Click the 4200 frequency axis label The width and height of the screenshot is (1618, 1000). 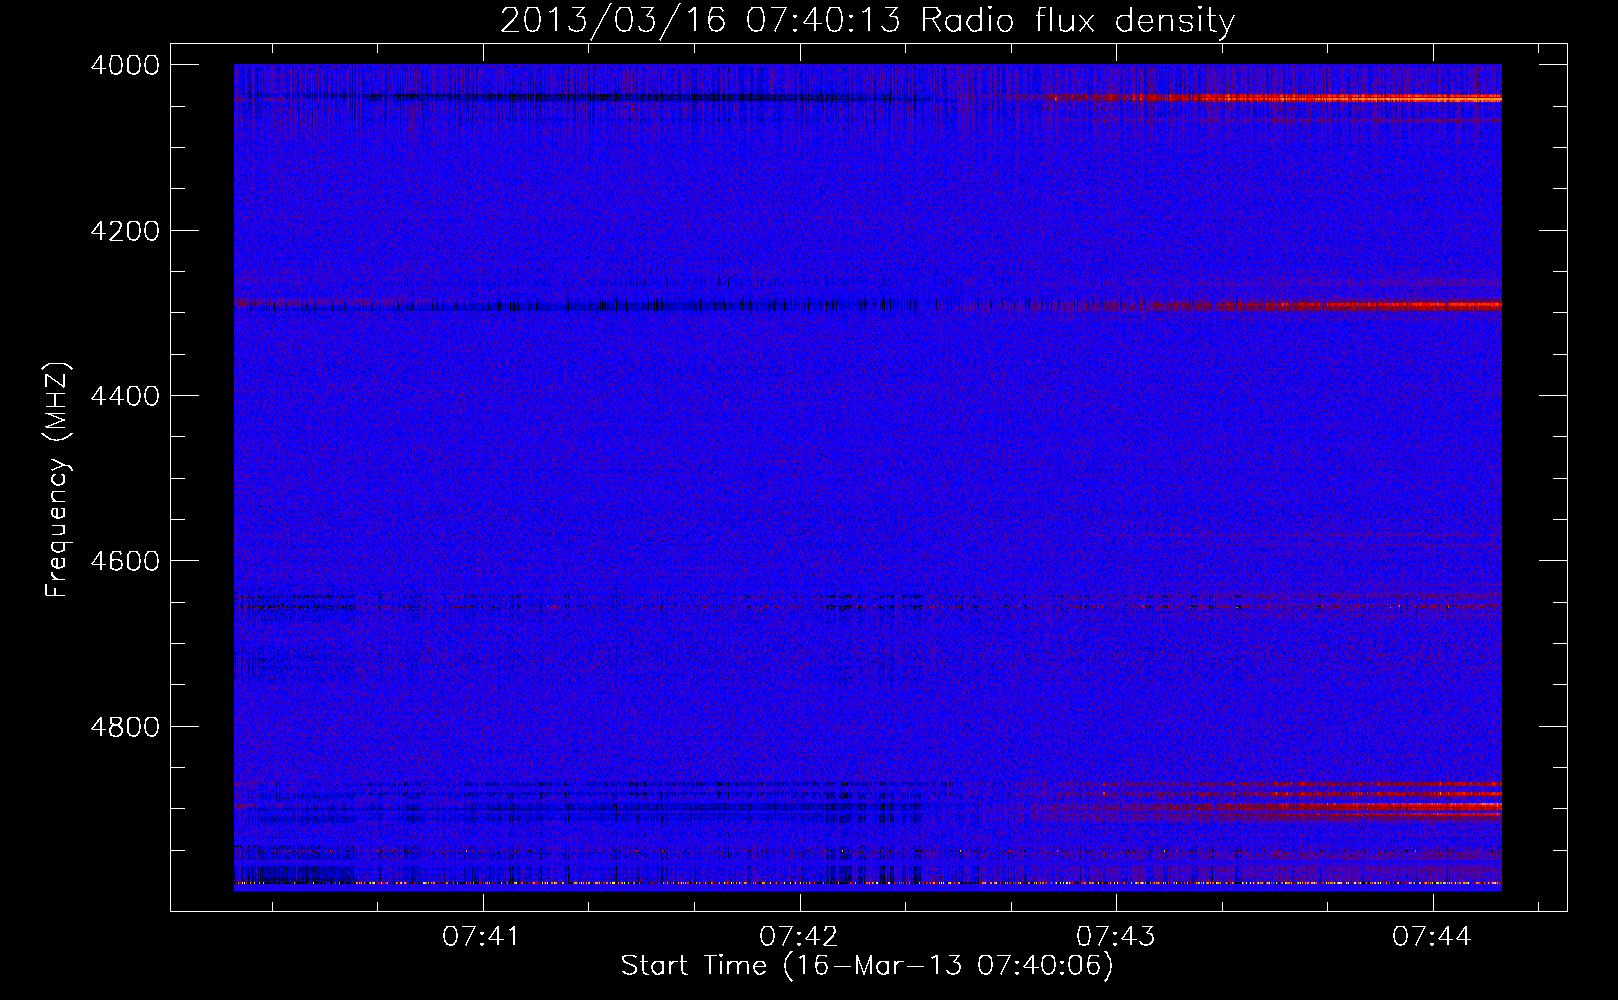tap(125, 231)
